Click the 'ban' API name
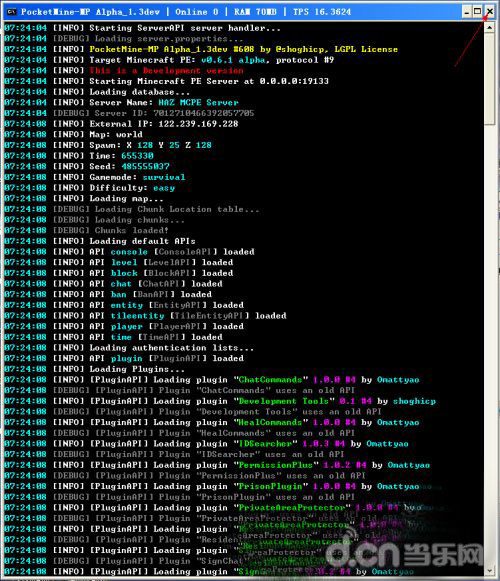The width and height of the screenshot is (500, 581). 119,295
